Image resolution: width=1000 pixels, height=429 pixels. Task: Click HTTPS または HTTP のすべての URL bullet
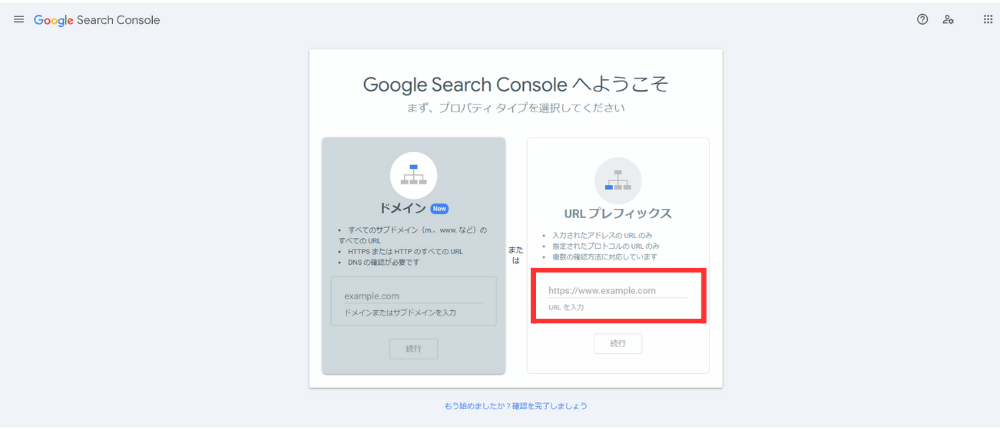(x=406, y=251)
